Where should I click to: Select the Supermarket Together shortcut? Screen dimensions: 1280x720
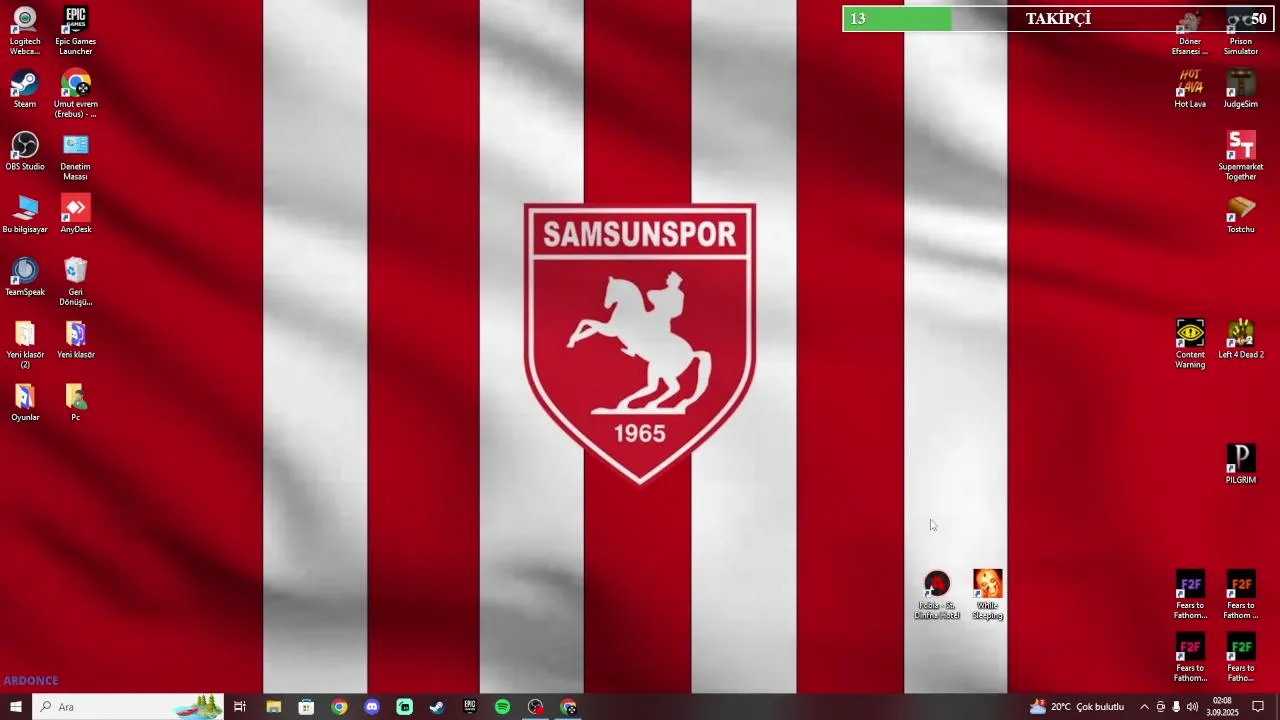1241,157
